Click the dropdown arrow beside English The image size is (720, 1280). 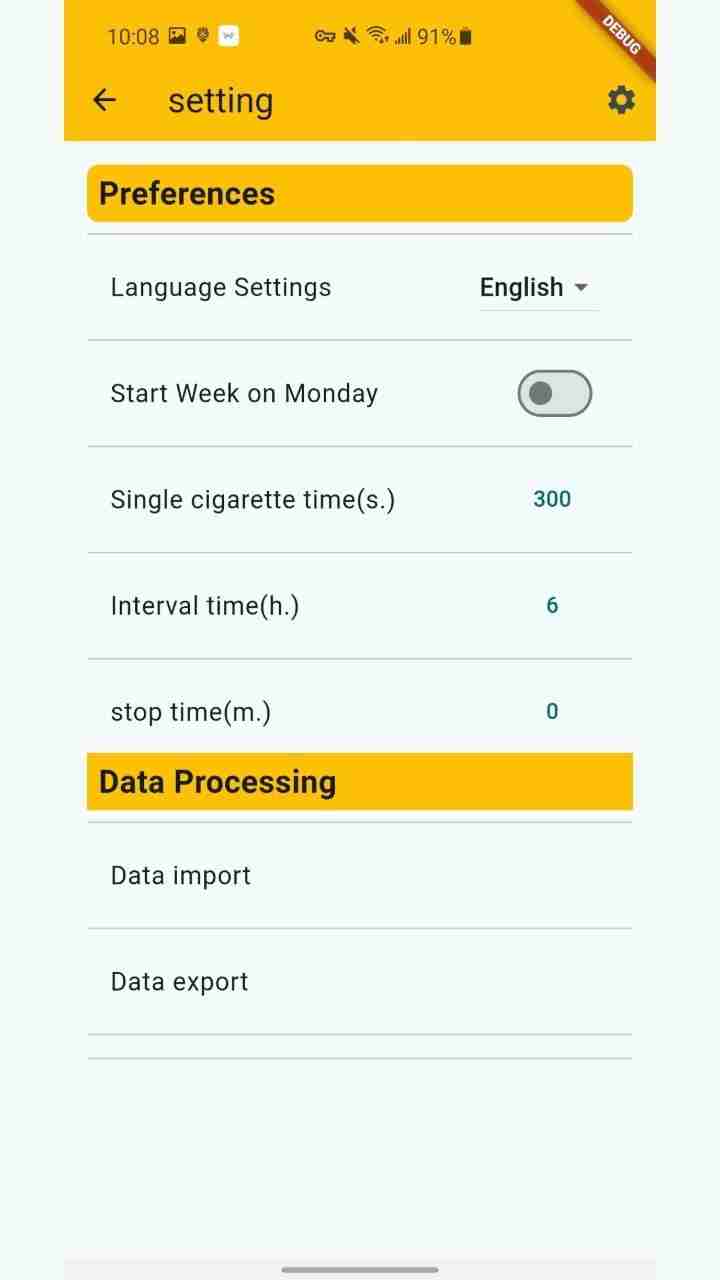pyautogui.click(x=581, y=288)
